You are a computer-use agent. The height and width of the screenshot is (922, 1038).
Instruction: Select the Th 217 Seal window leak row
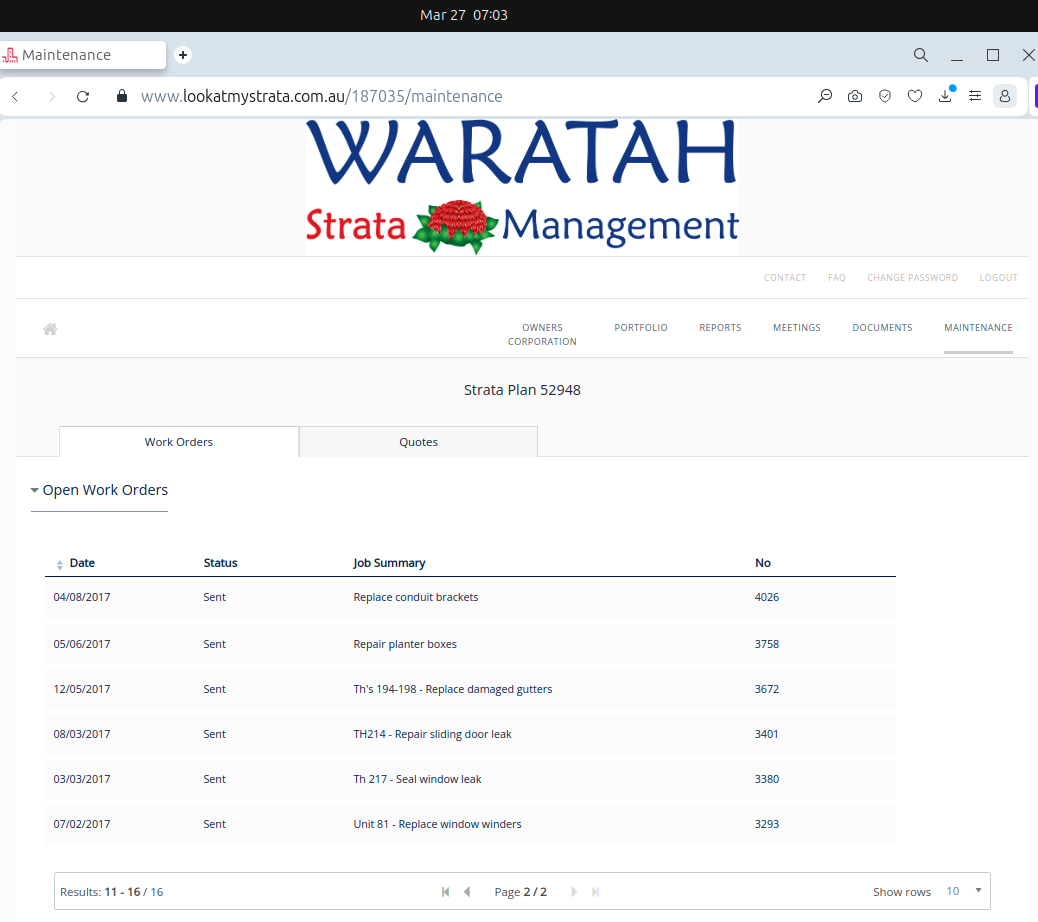[x=470, y=779]
